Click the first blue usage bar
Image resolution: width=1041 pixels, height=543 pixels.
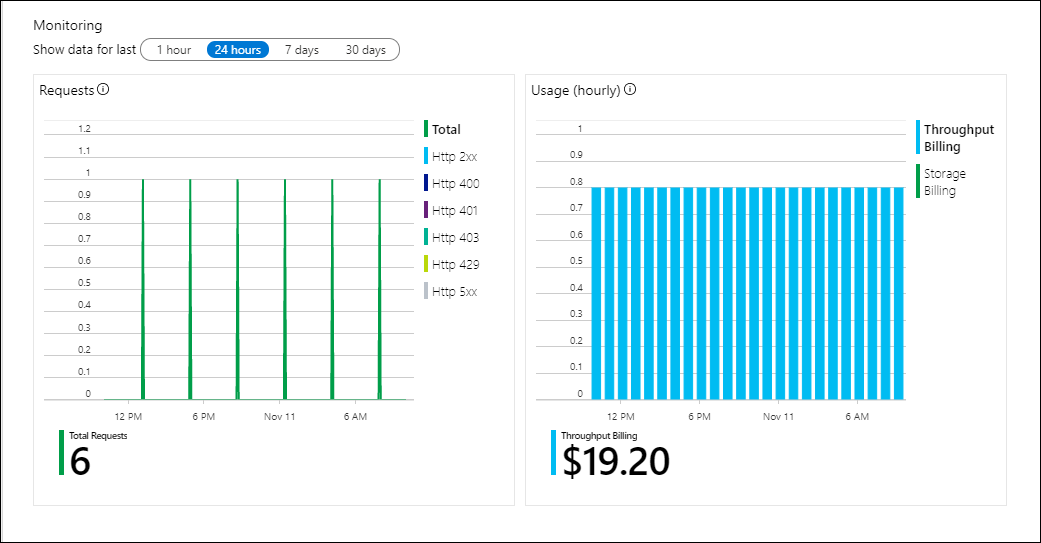[596, 293]
